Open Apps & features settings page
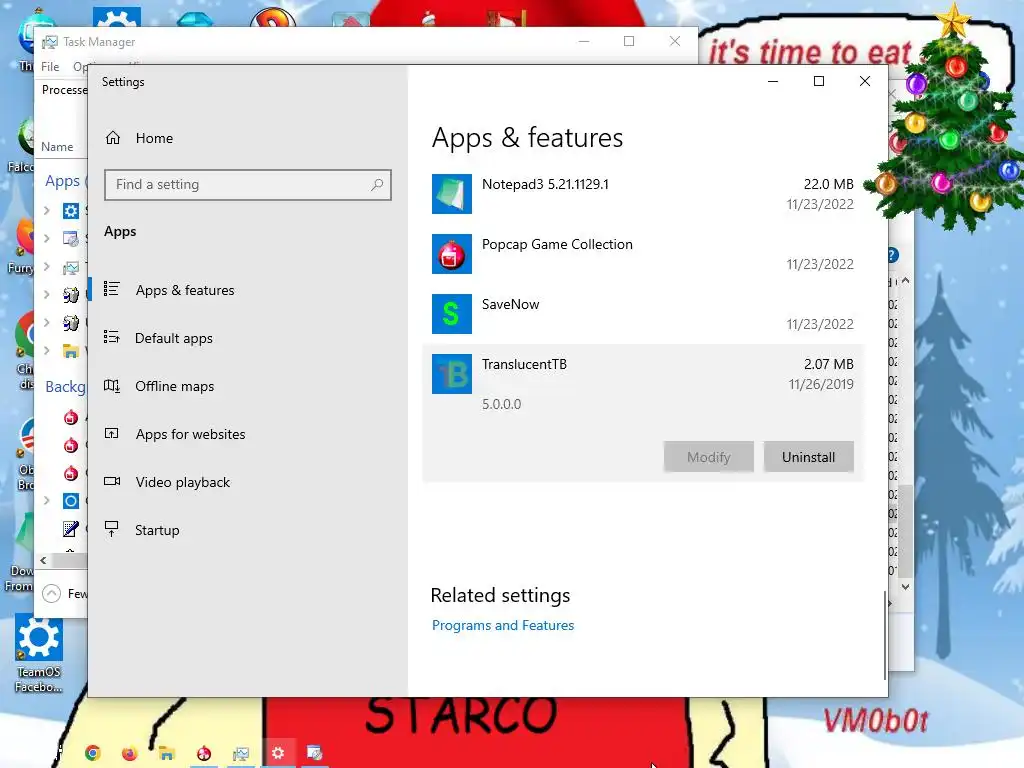Screen dimensions: 1024x768 pos(185,290)
